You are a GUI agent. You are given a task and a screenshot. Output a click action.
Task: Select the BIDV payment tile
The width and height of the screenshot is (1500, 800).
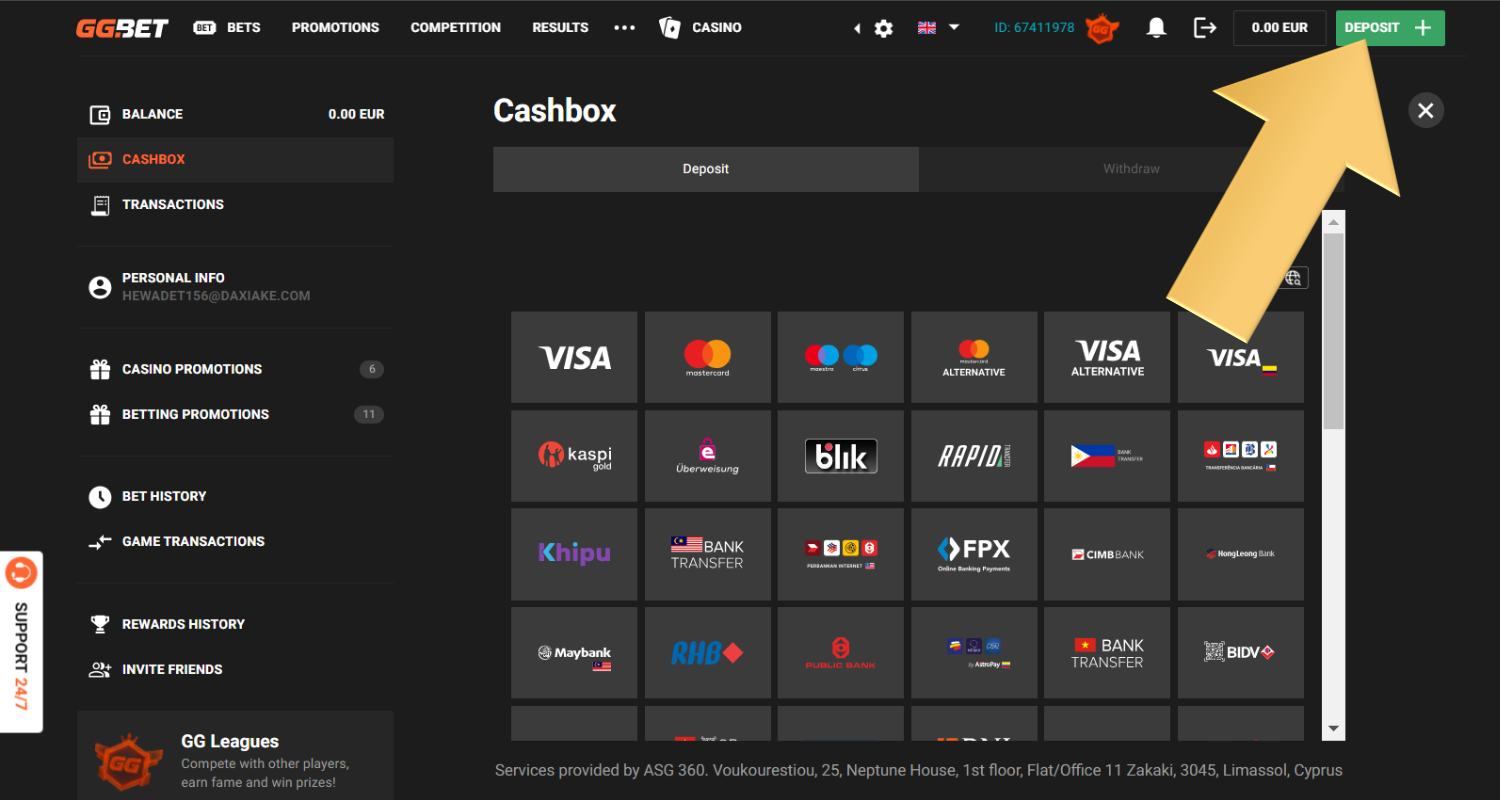[1241, 653]
